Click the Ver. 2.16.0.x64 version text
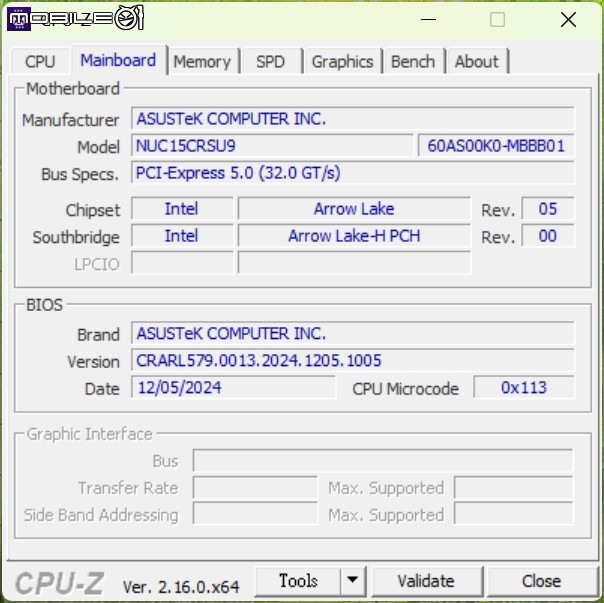 181,587
